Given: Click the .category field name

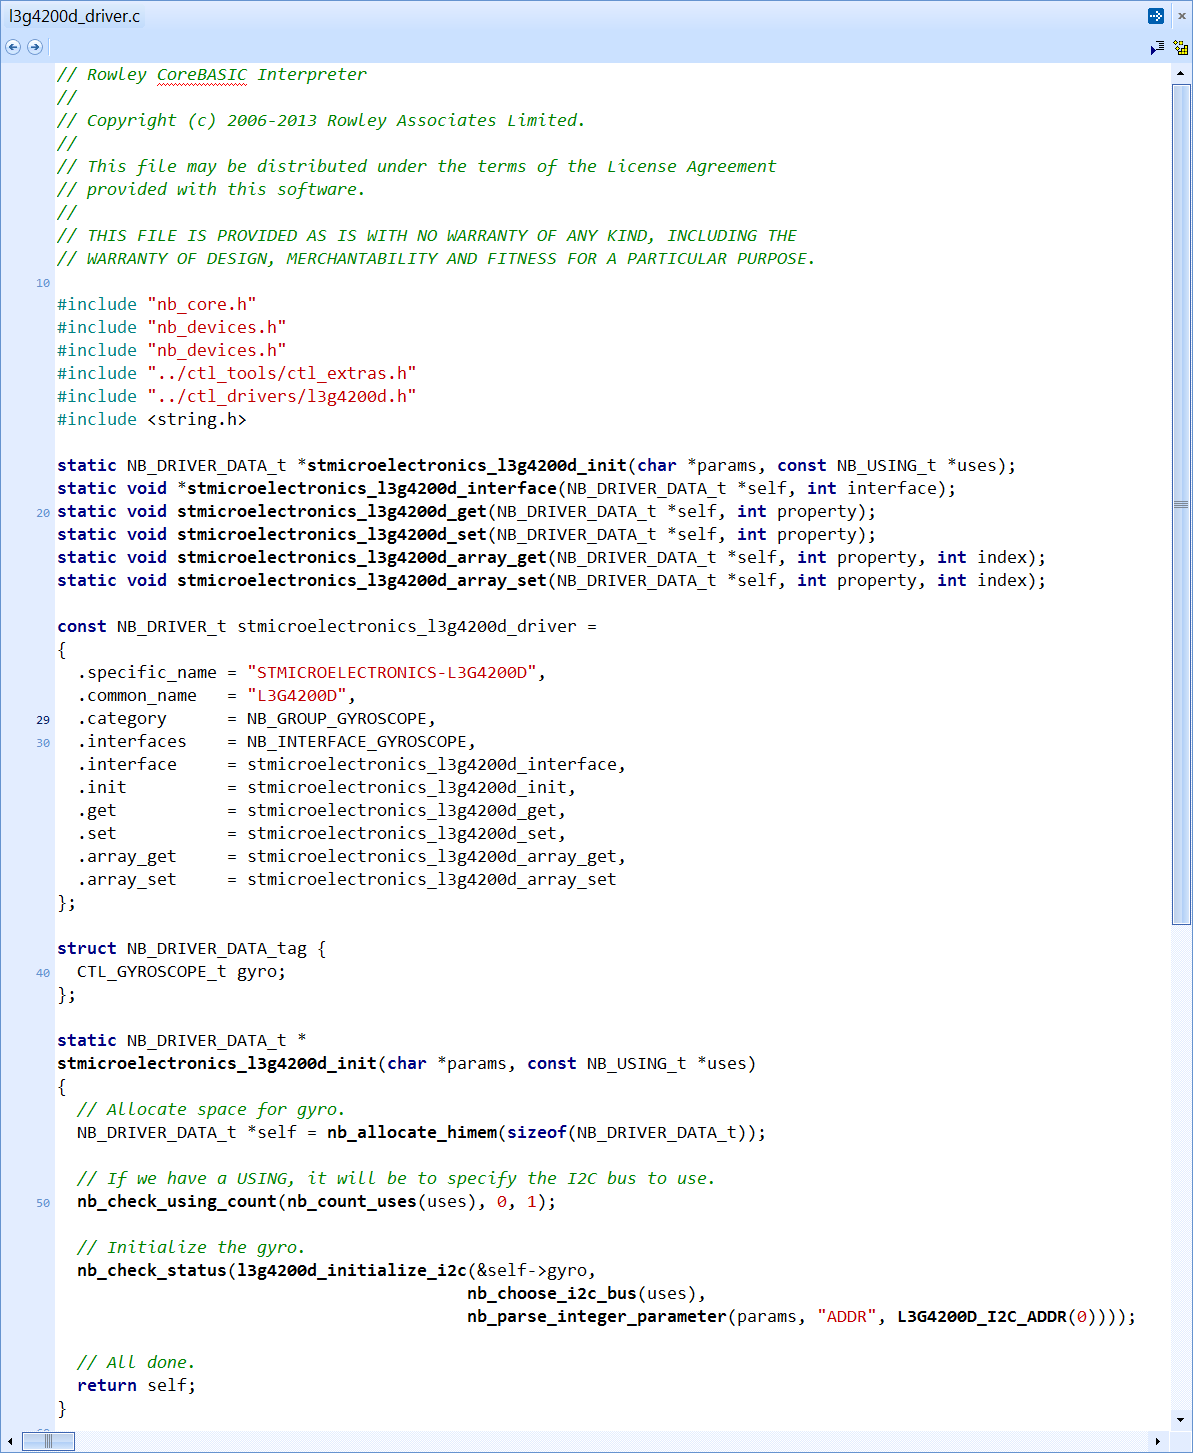Looking at the screenshot, I should tap(122, 718).
